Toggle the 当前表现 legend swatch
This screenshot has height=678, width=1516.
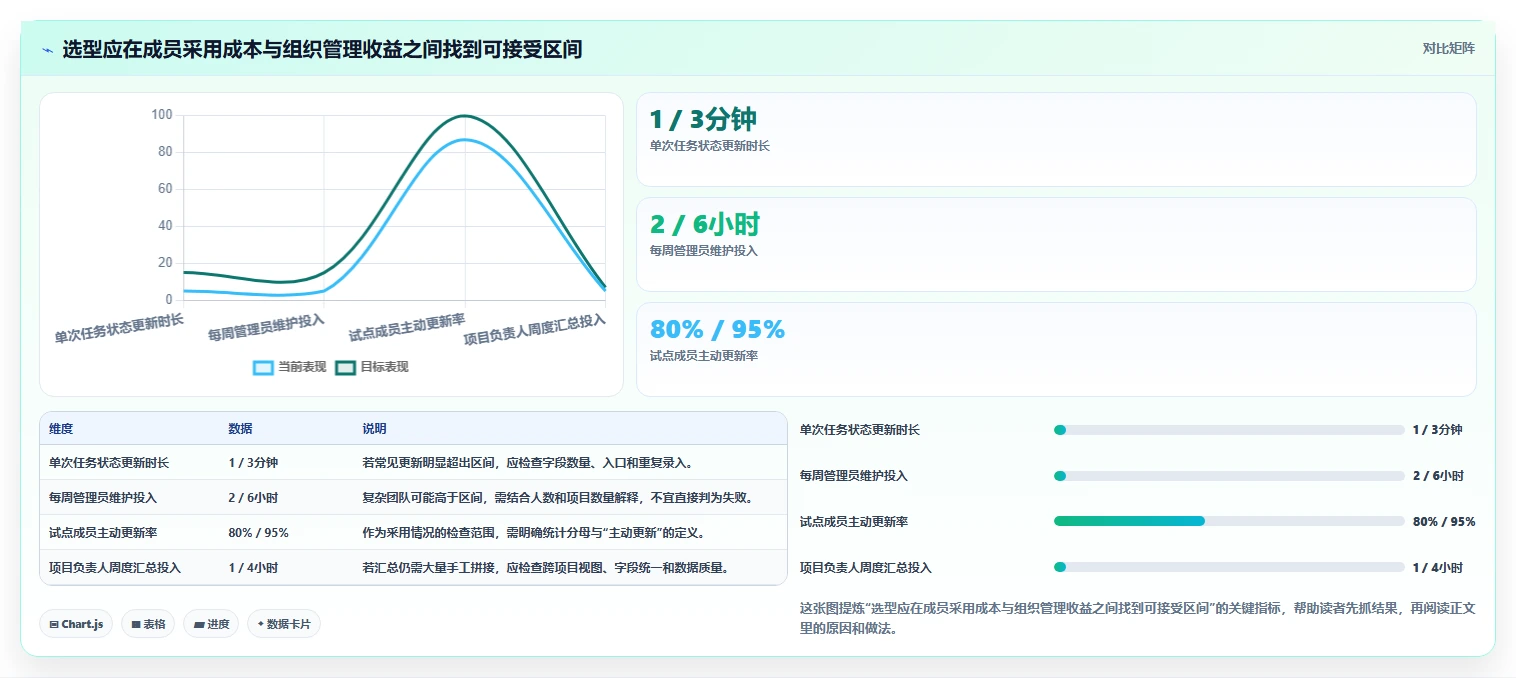(x=263, y=367)
